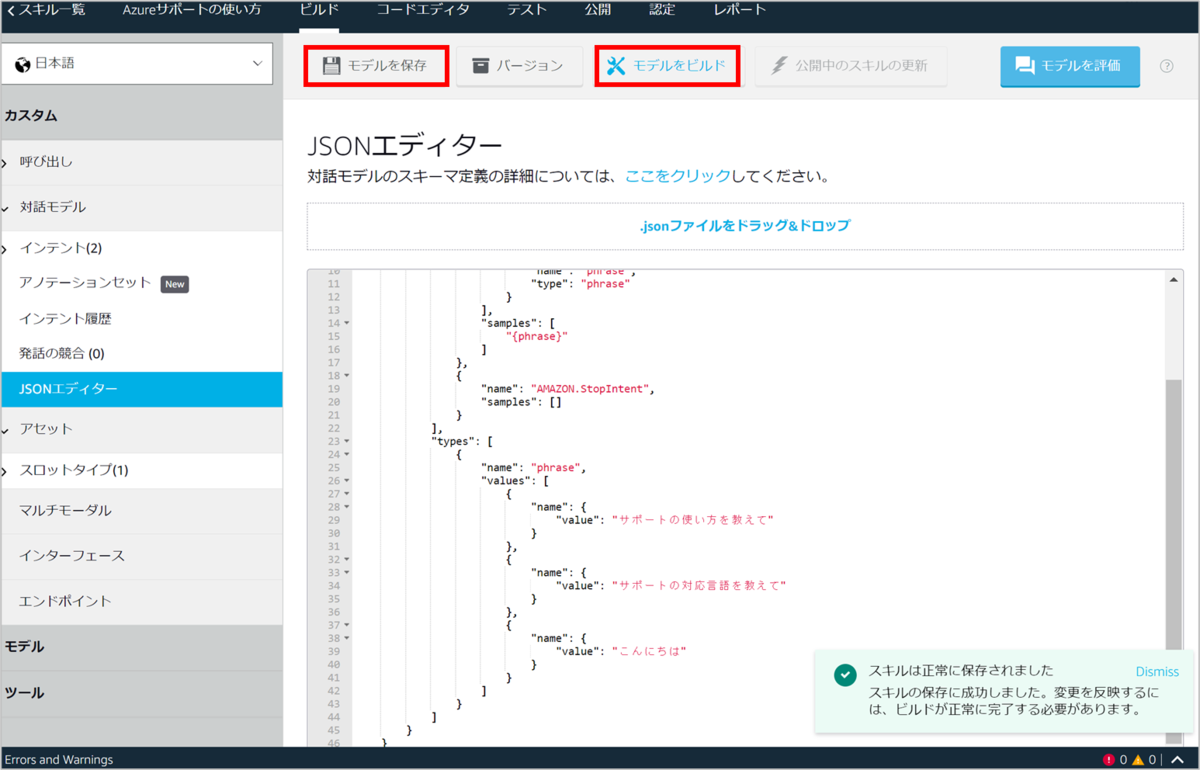Click the version archive box icon
Image resolution: width=1200 pixels, height=770 pixels.
coord(481,66)
